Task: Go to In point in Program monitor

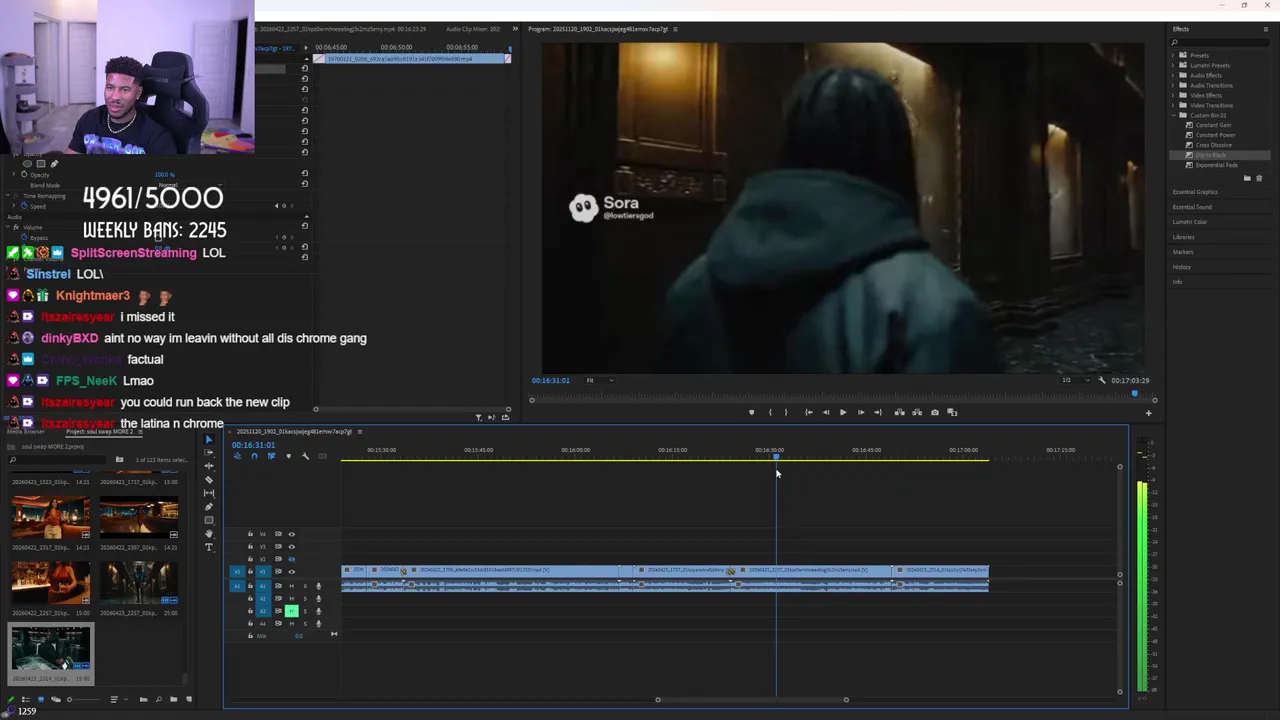Action: [809, 412]
